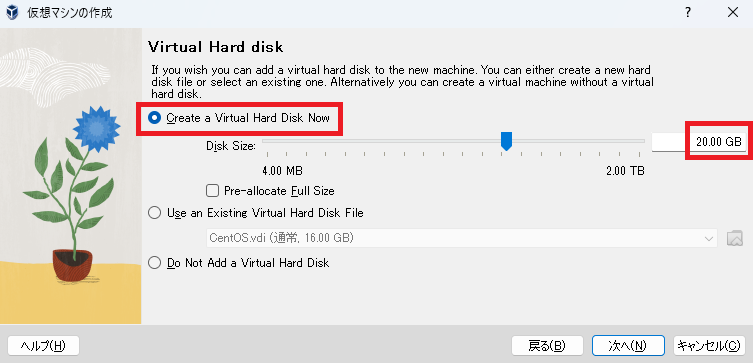Image resolution: width=753 pixels, height=363 pixels.
Task: Proceed with the 次へ(N) button
Action: [628, 345]
